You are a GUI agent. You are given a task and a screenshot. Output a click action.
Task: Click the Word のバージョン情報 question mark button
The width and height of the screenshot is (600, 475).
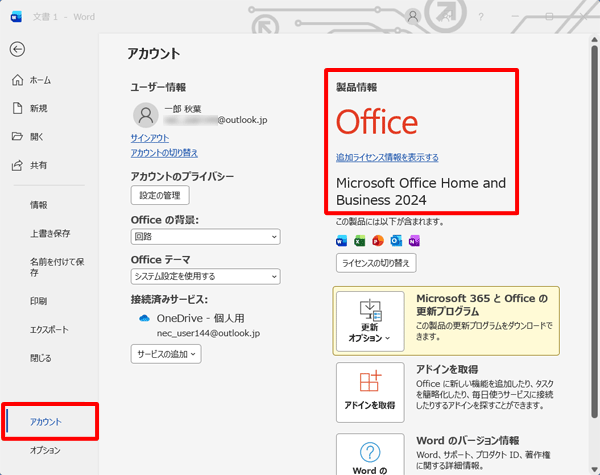(x=370, y=454)
